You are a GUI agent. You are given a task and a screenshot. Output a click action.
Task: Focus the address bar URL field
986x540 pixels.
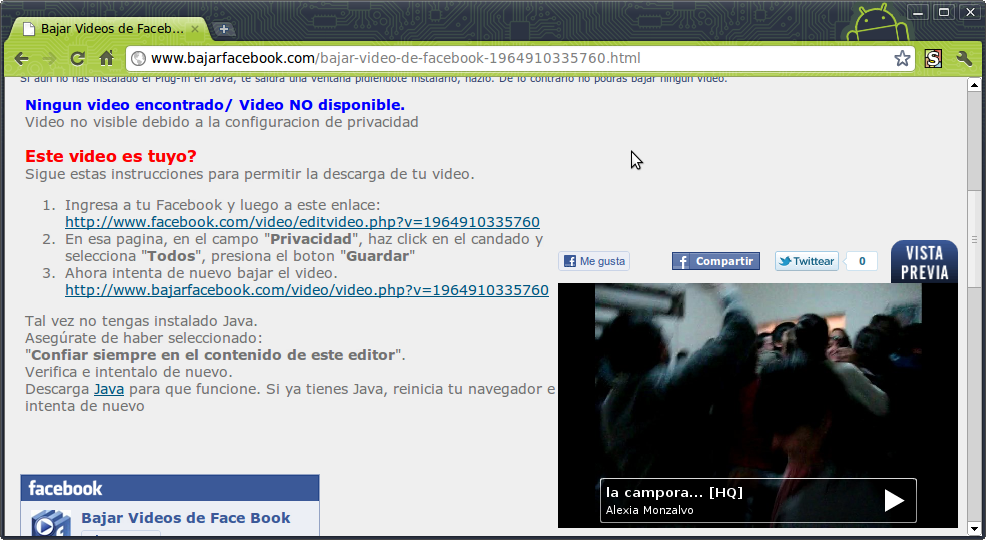pyautogui.click(x=519, y=58)
